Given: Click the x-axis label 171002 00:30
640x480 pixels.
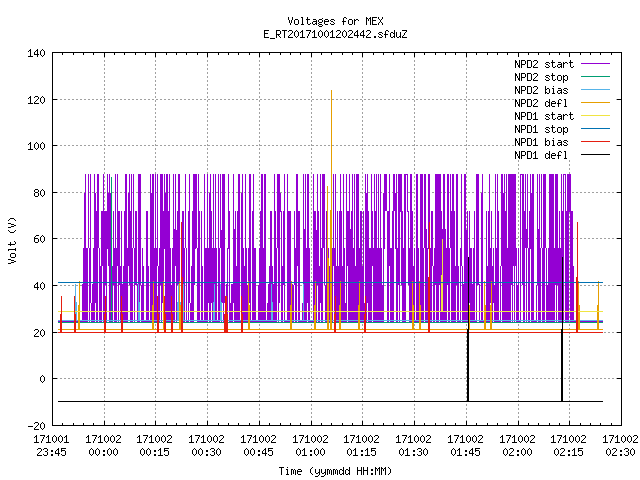Looking at the screenshot, I should pyautogui.click(x=207, y=446).
